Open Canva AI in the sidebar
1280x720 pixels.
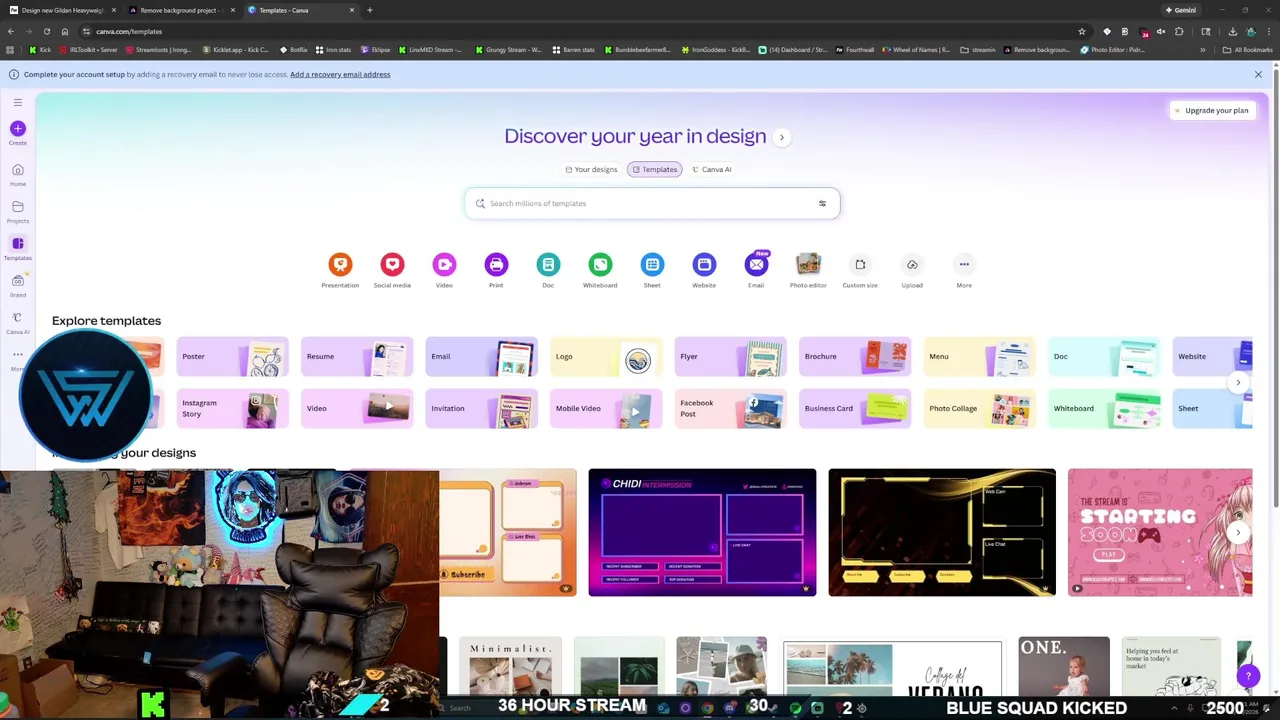17,323
